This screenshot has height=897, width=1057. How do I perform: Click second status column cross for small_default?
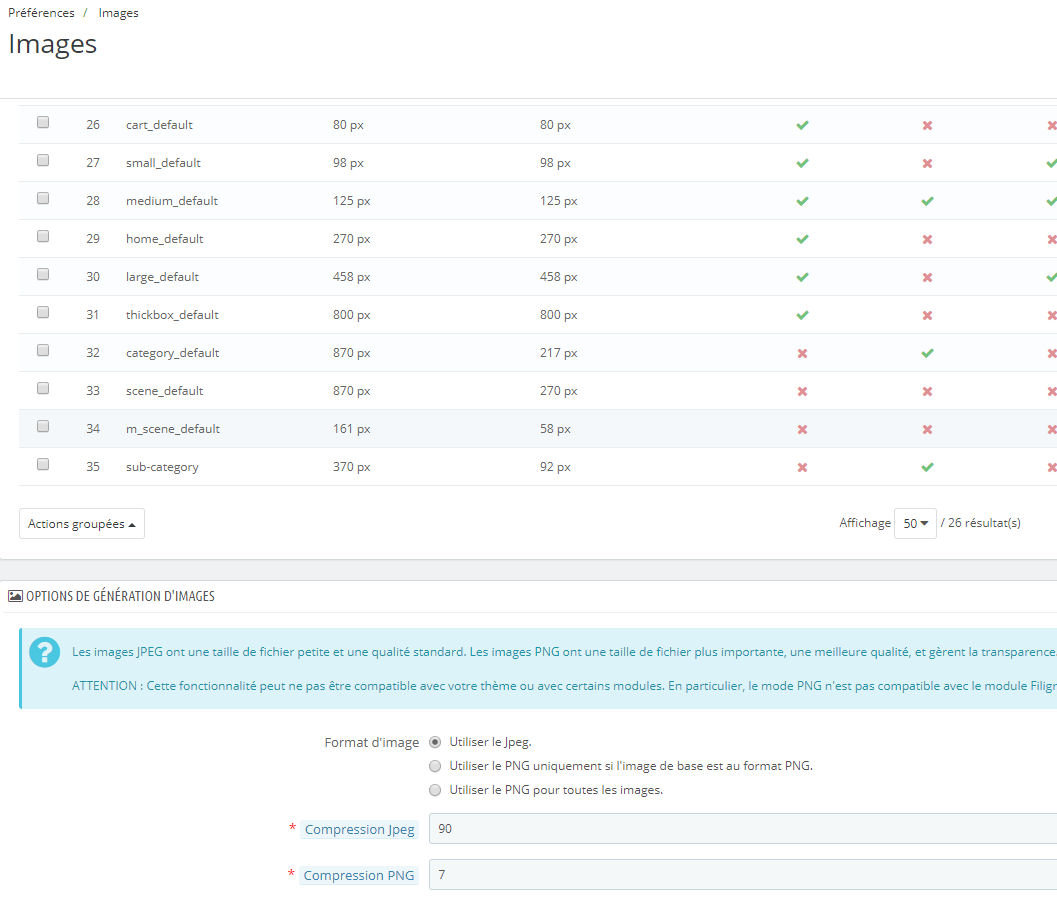tap(928, 163)
